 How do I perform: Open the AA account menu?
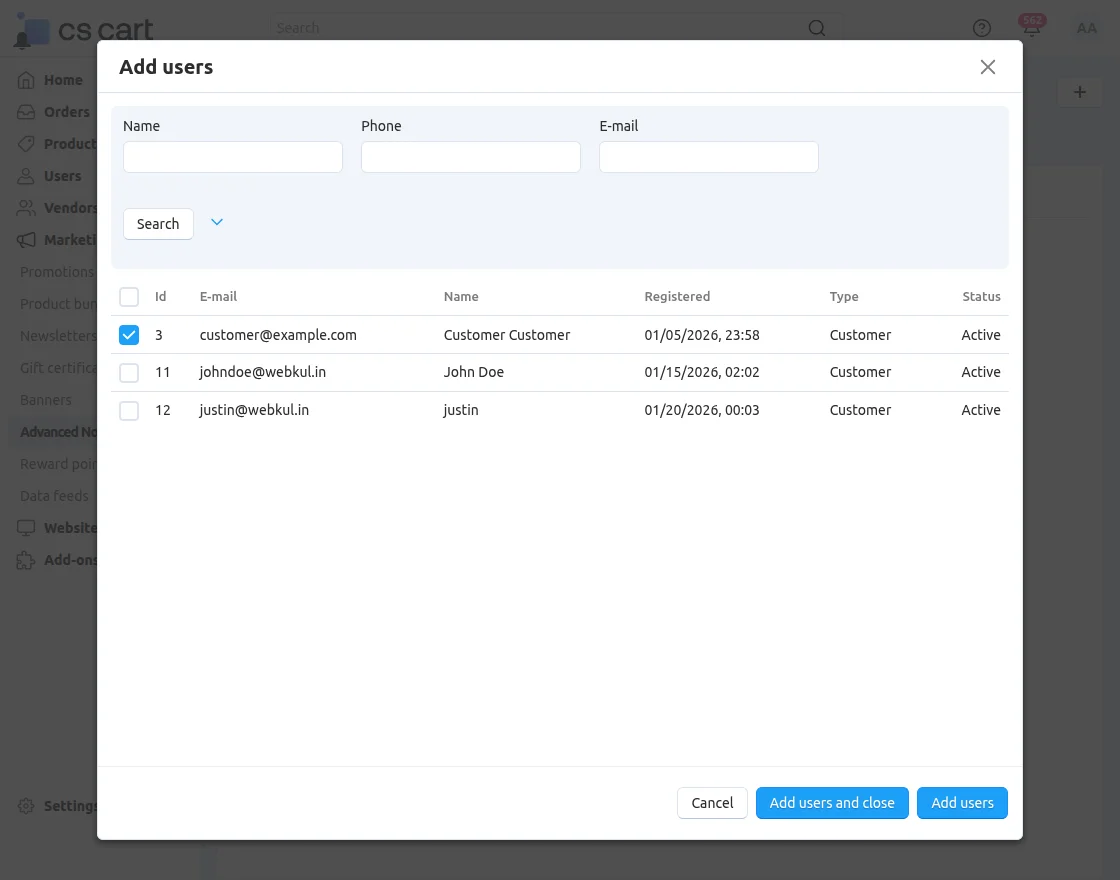[1086, 28]
